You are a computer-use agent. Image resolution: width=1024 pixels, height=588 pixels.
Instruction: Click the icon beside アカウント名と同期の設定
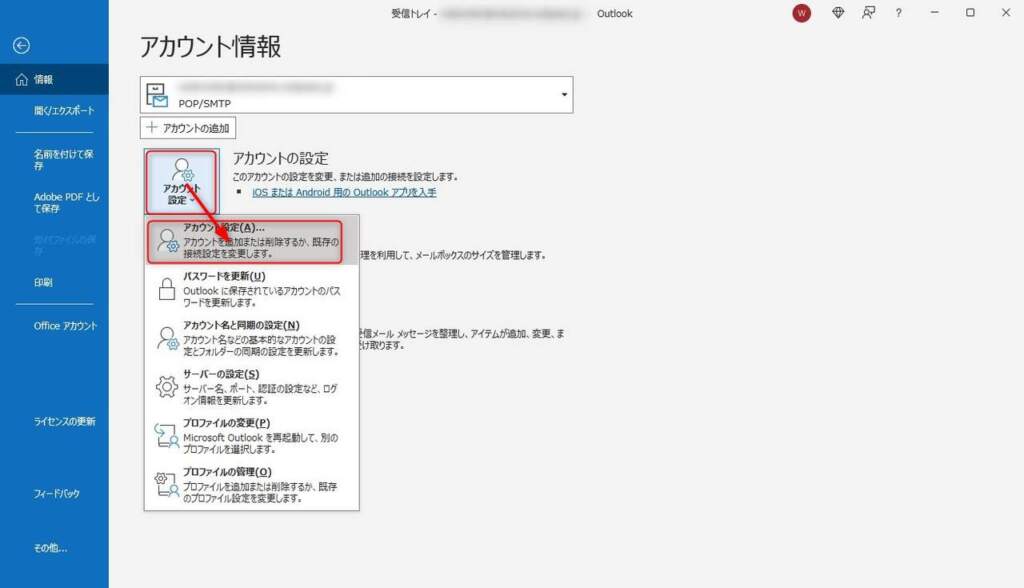(168, 338)
